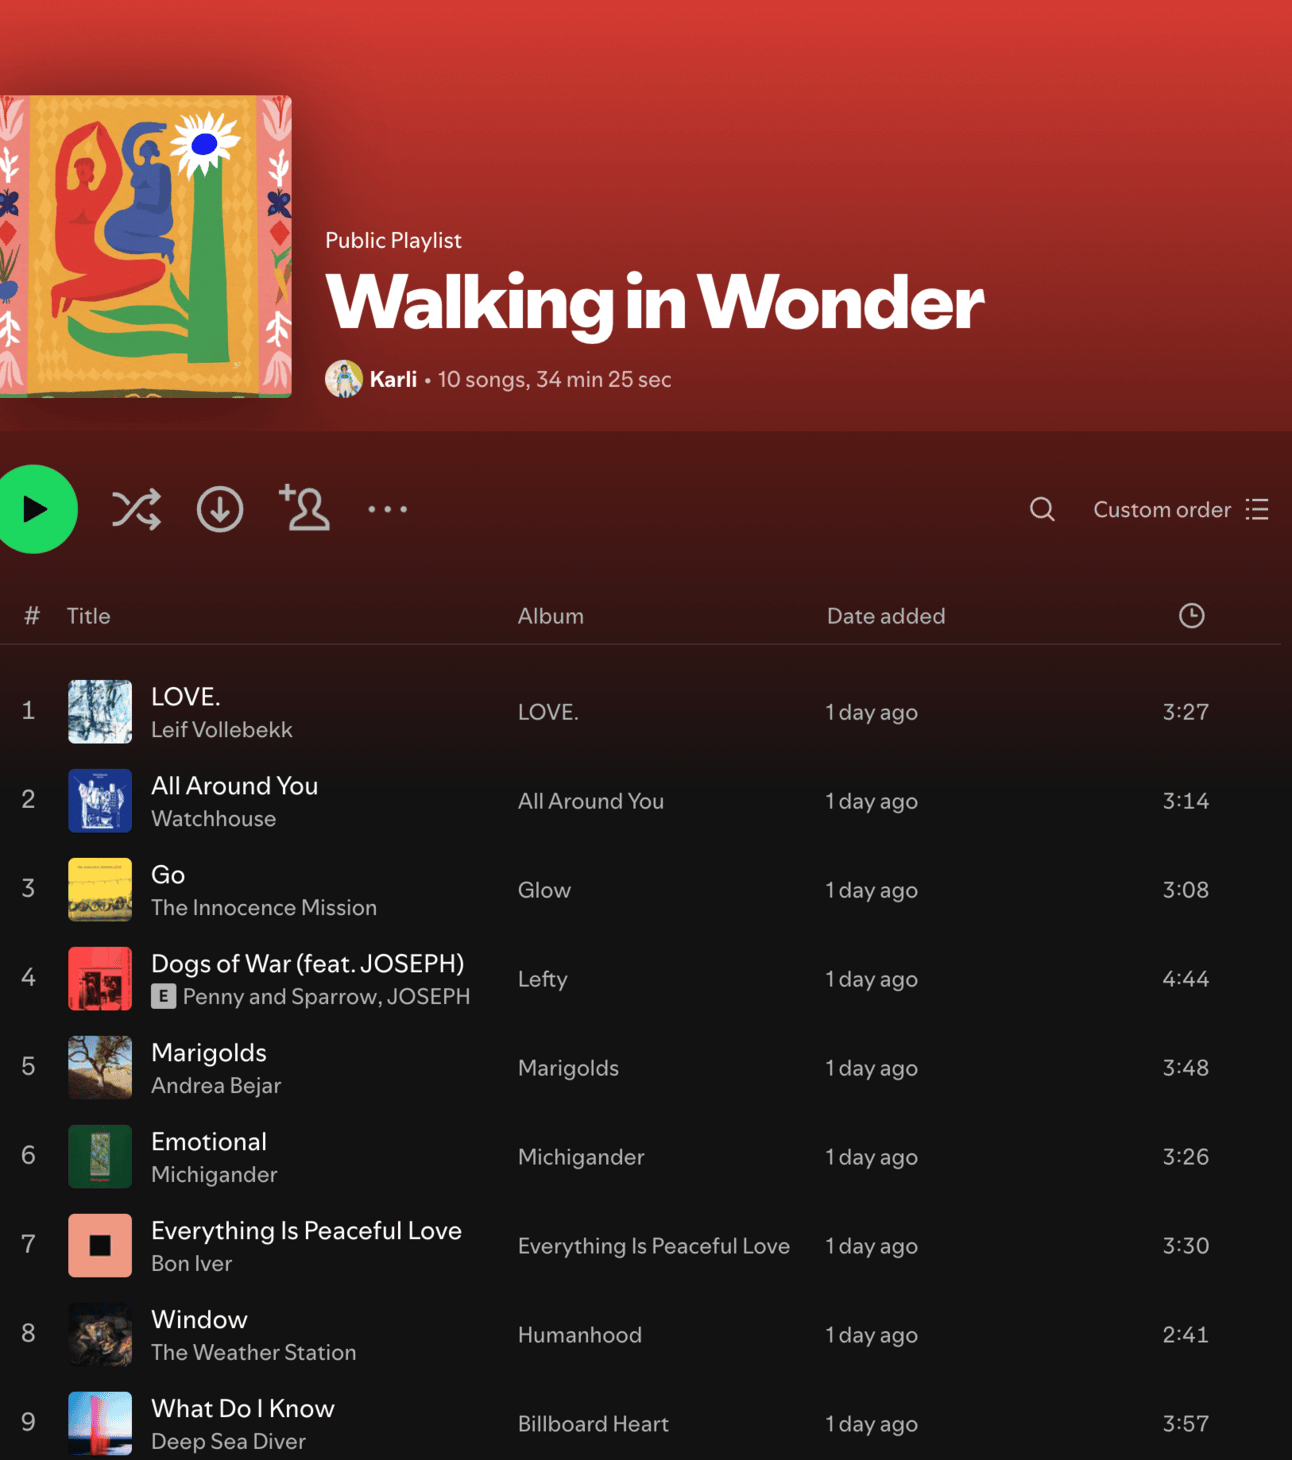Select song title Everything Is Peaceful Love
The width and height of the screenshot is (1292, 1460).
[x=306, y=1231]
